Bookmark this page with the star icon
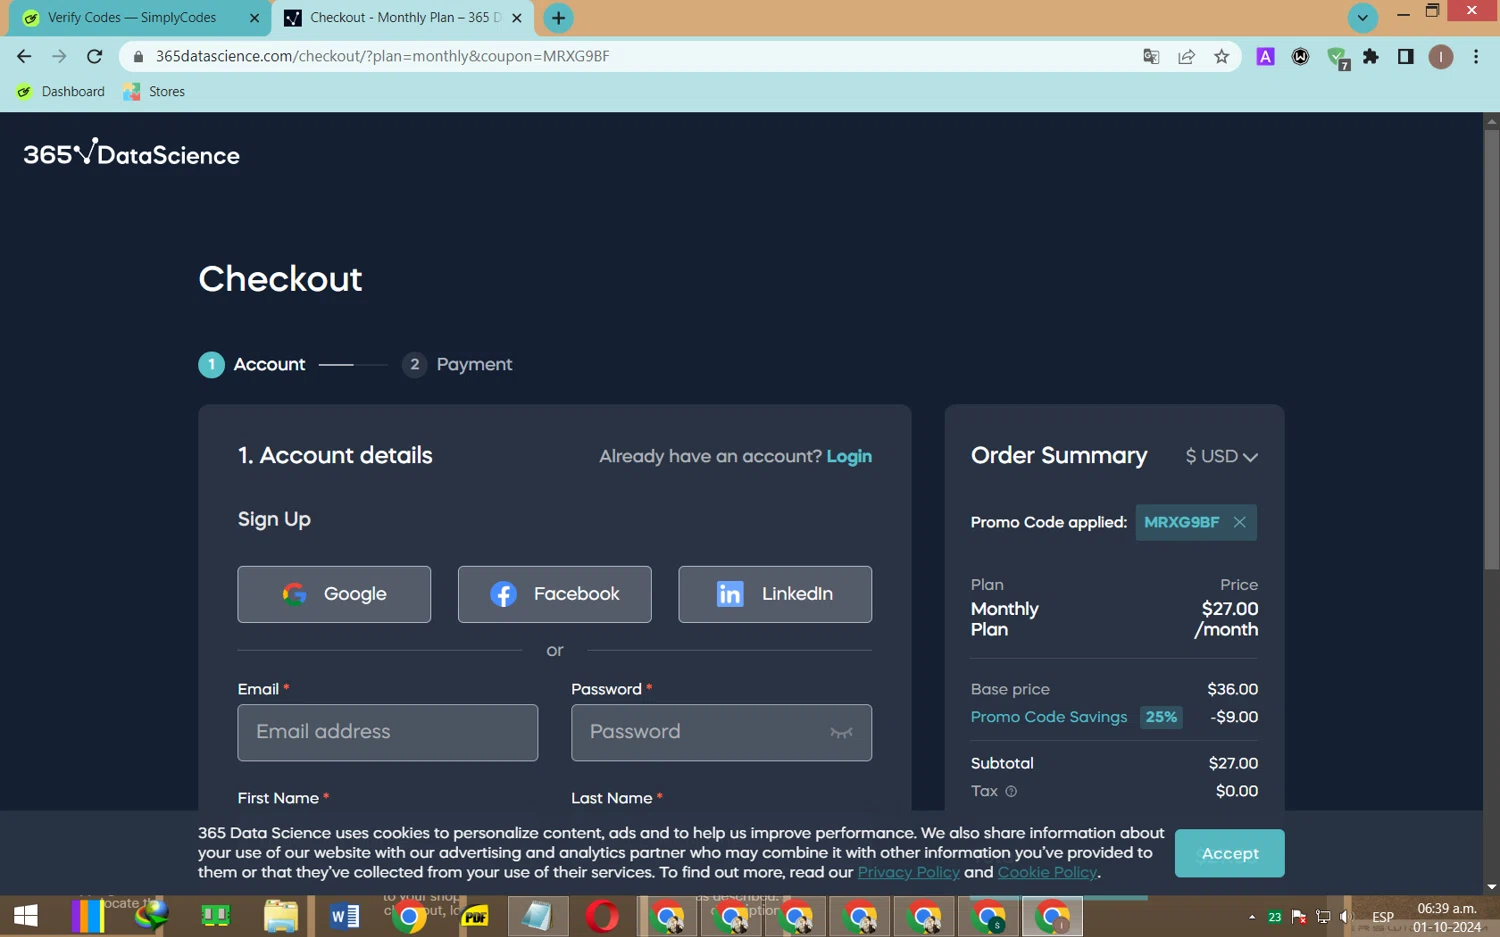1500x937 pixels. [1221, 56]
